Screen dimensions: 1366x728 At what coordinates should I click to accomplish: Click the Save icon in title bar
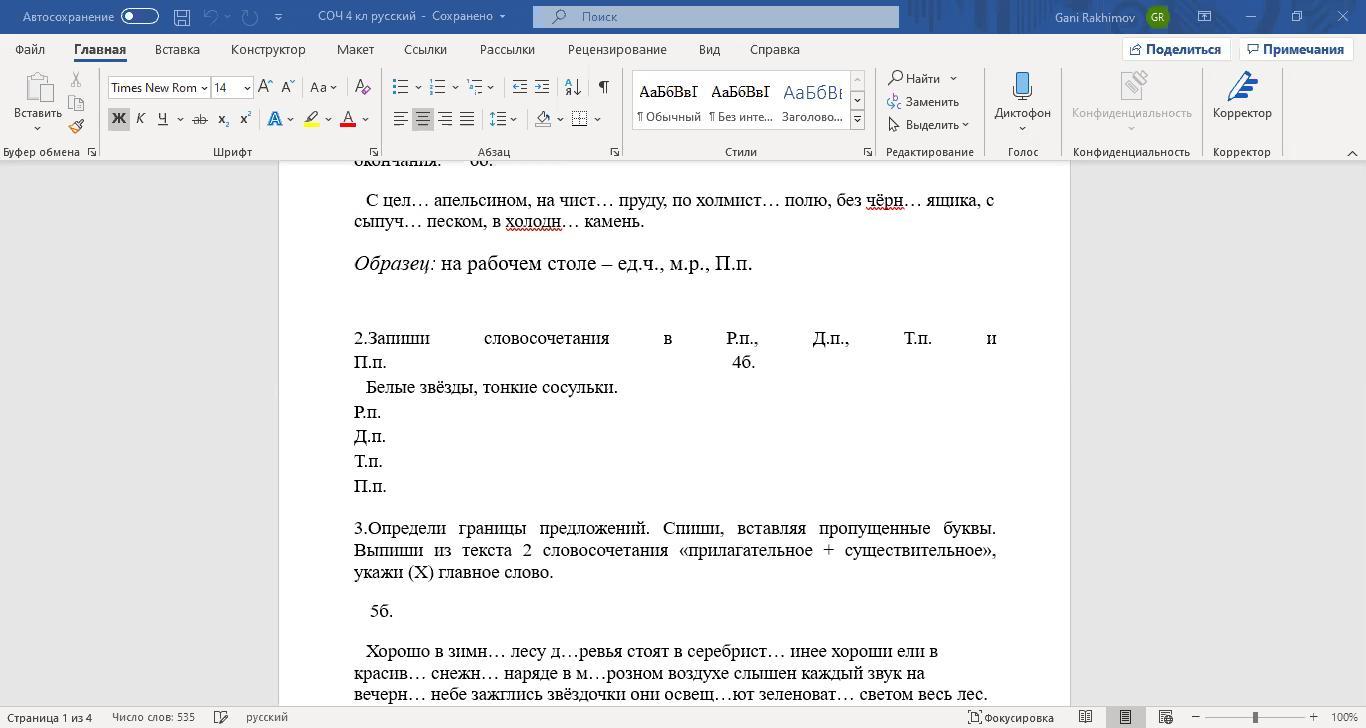pos(181,17)
